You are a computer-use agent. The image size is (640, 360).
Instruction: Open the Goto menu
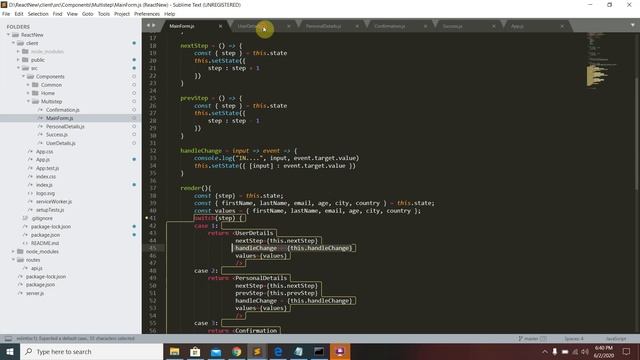87,14
